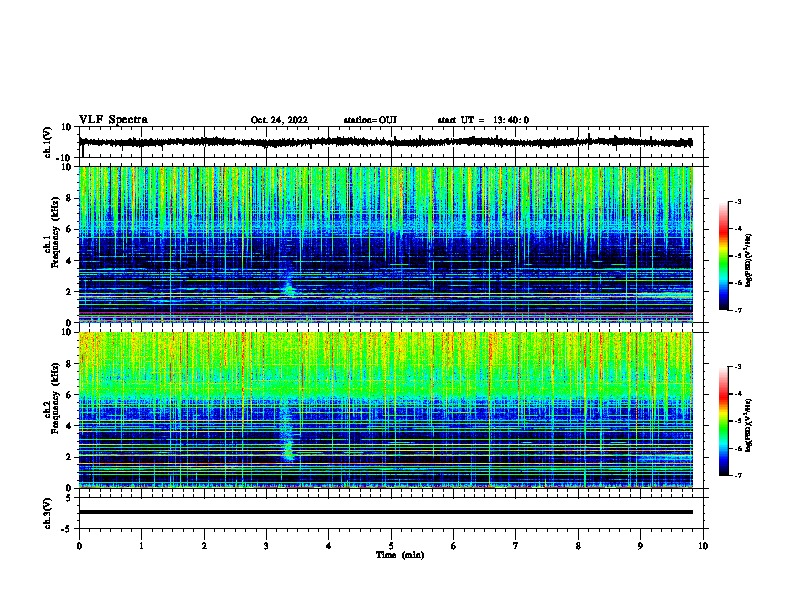Screen dimensions: 792x612
Task: Click the time axis tick label "10"
Action: coord(703,546)
